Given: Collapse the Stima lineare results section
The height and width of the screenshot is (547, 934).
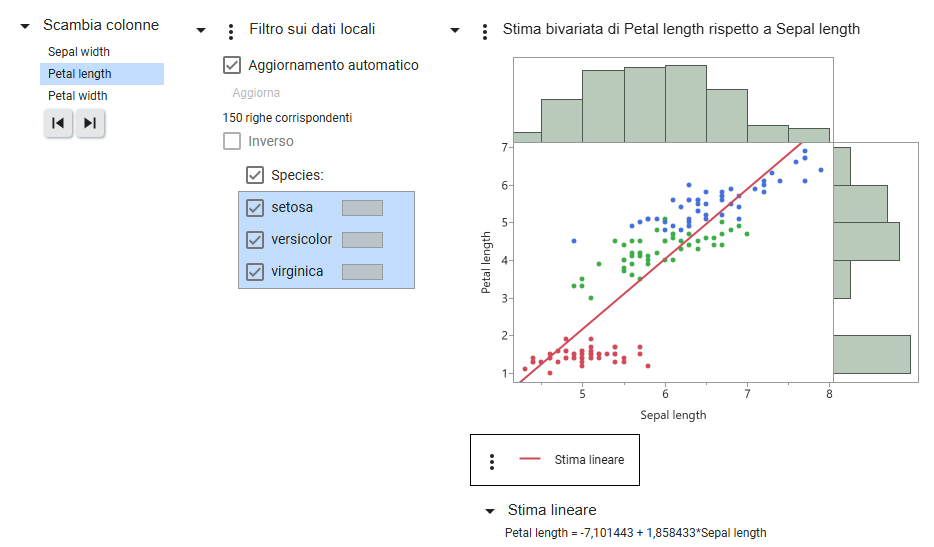Looking at the screenshot, I should pyautogui.click(x=490, y=511).
